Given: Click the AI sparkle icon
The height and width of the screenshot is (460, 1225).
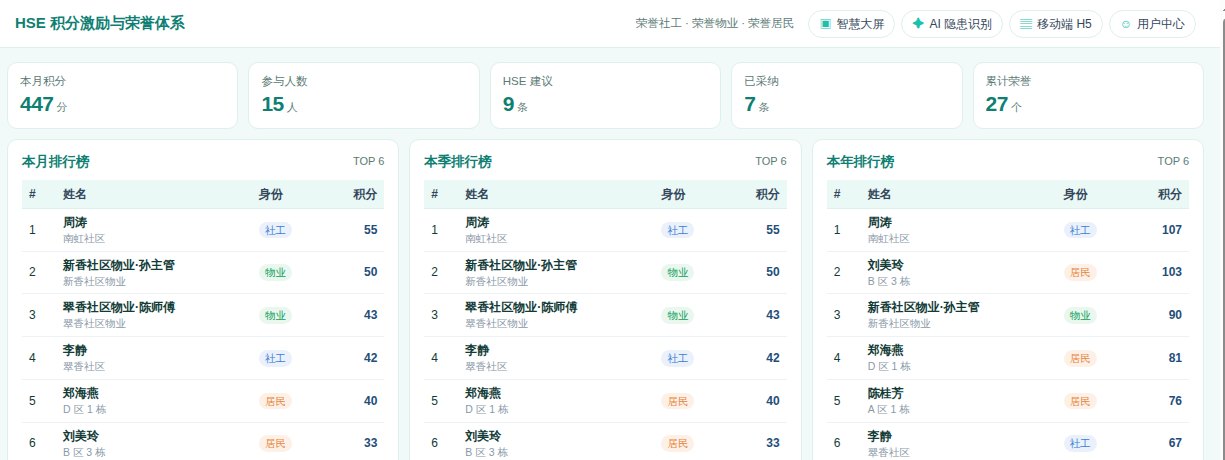Looking at the screenshot, I should coord(918,24).
